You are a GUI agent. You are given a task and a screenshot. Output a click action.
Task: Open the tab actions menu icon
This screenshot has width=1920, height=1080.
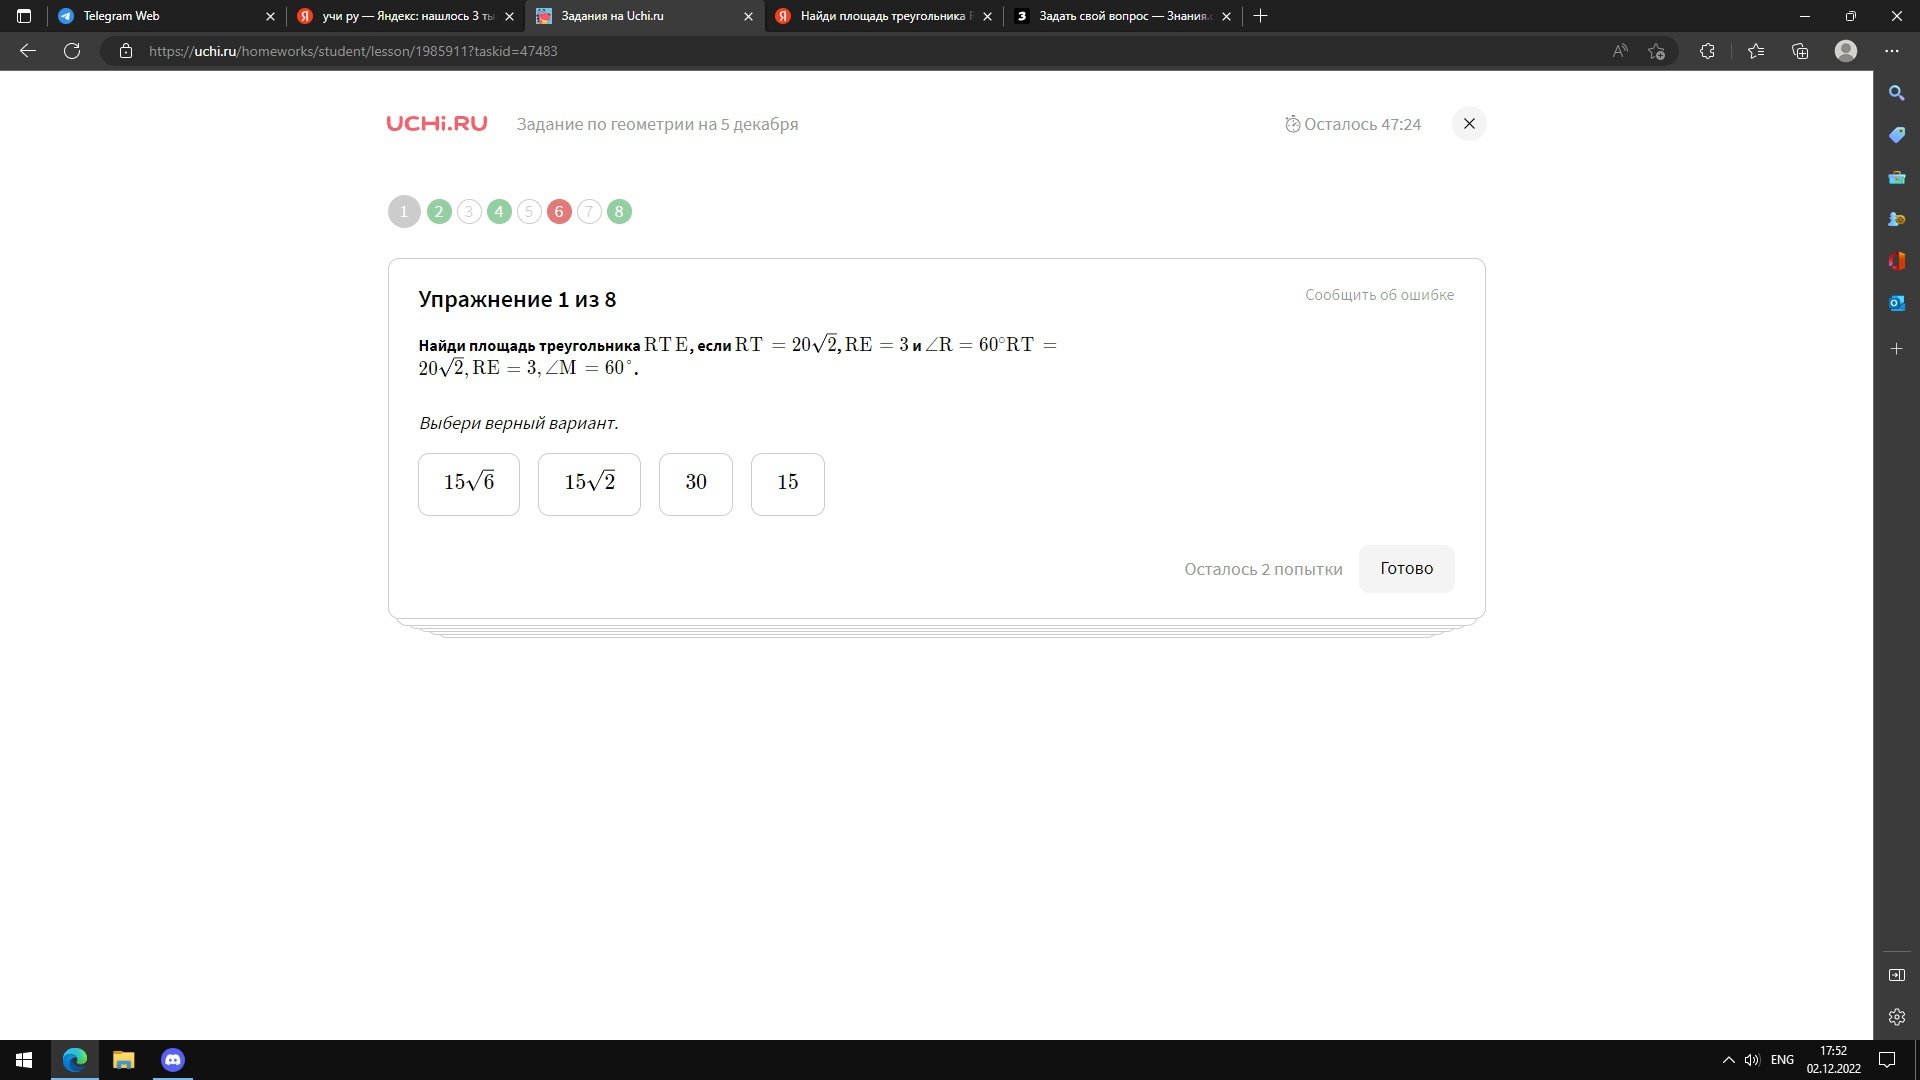[24, 16]
